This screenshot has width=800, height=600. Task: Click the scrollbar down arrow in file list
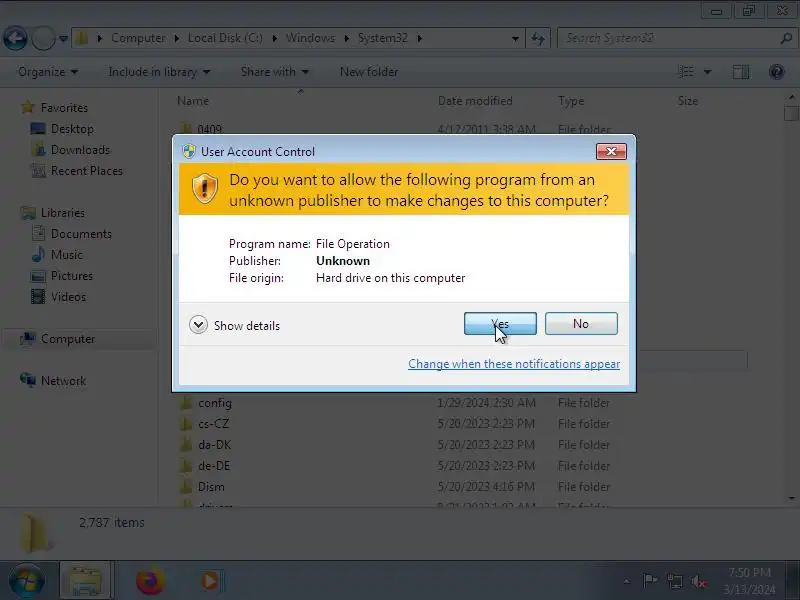791,498
